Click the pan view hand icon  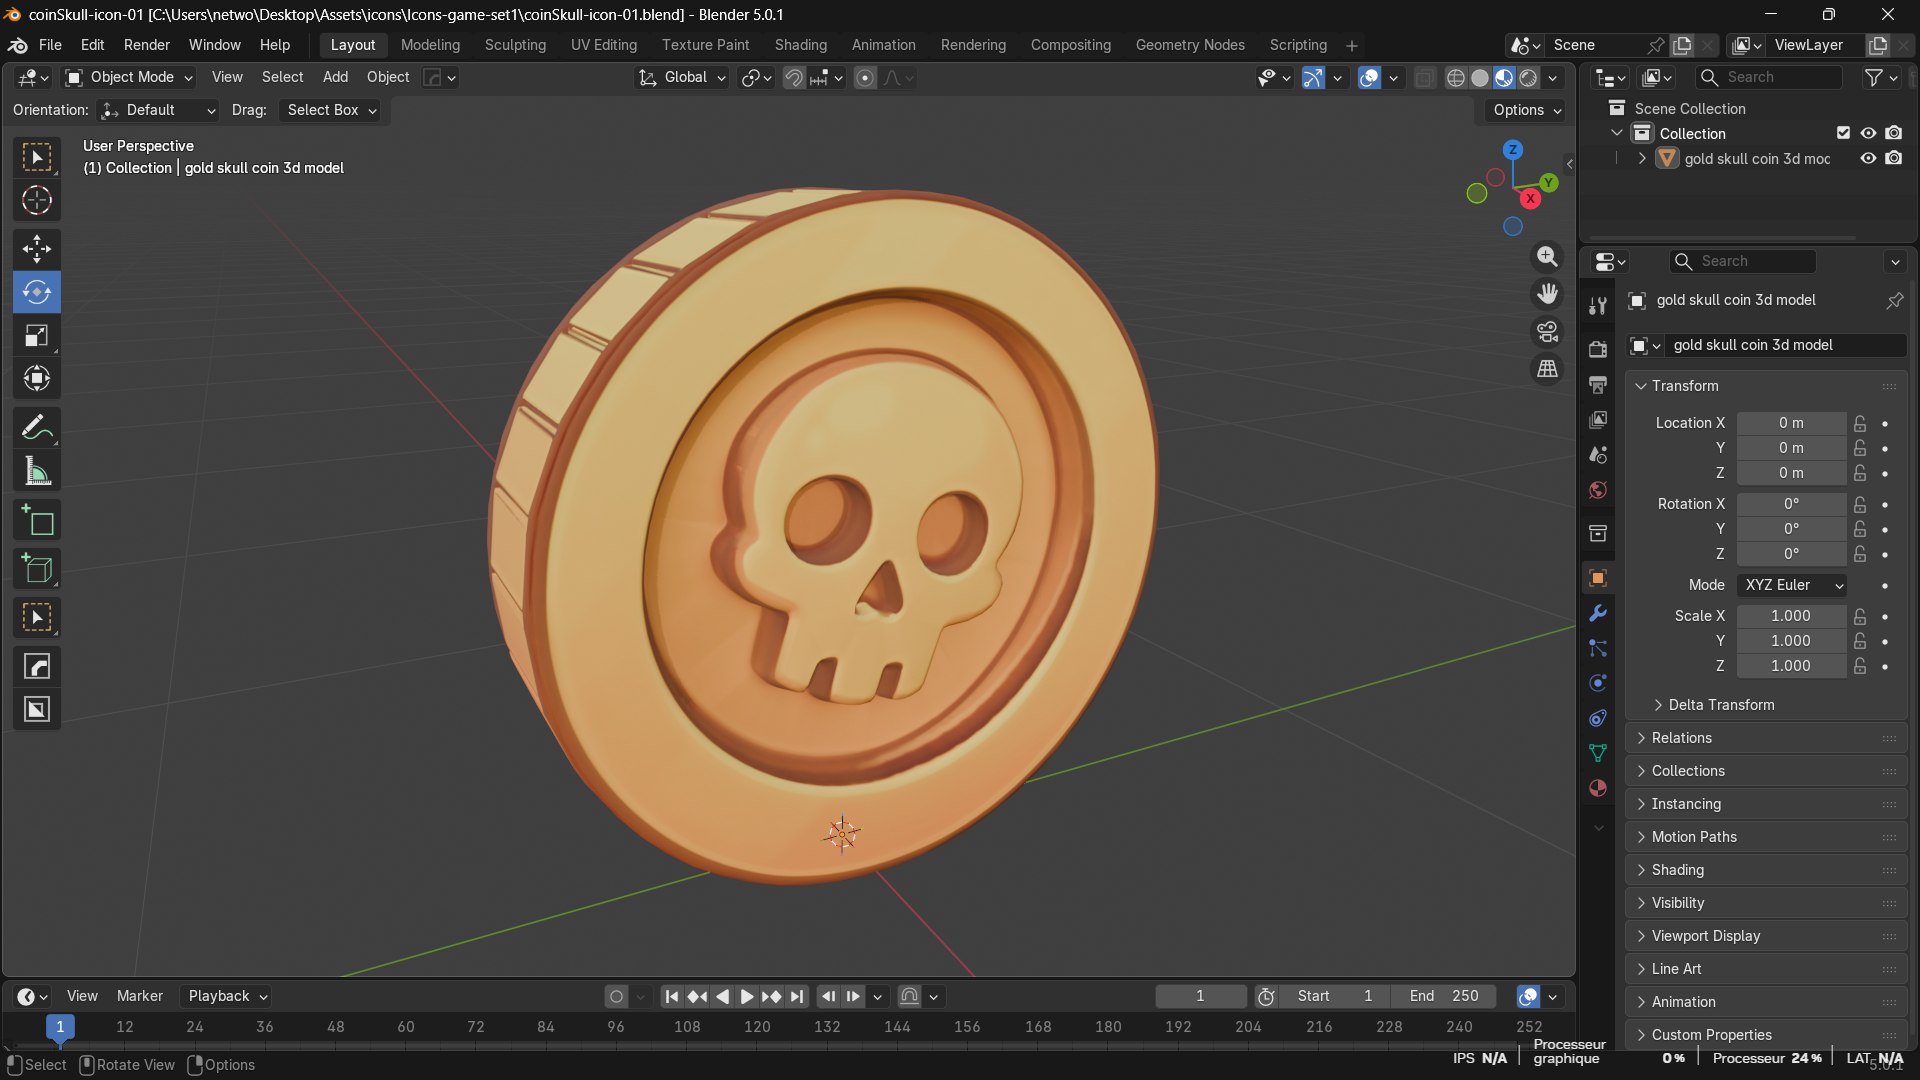[x=1547, y=294]
